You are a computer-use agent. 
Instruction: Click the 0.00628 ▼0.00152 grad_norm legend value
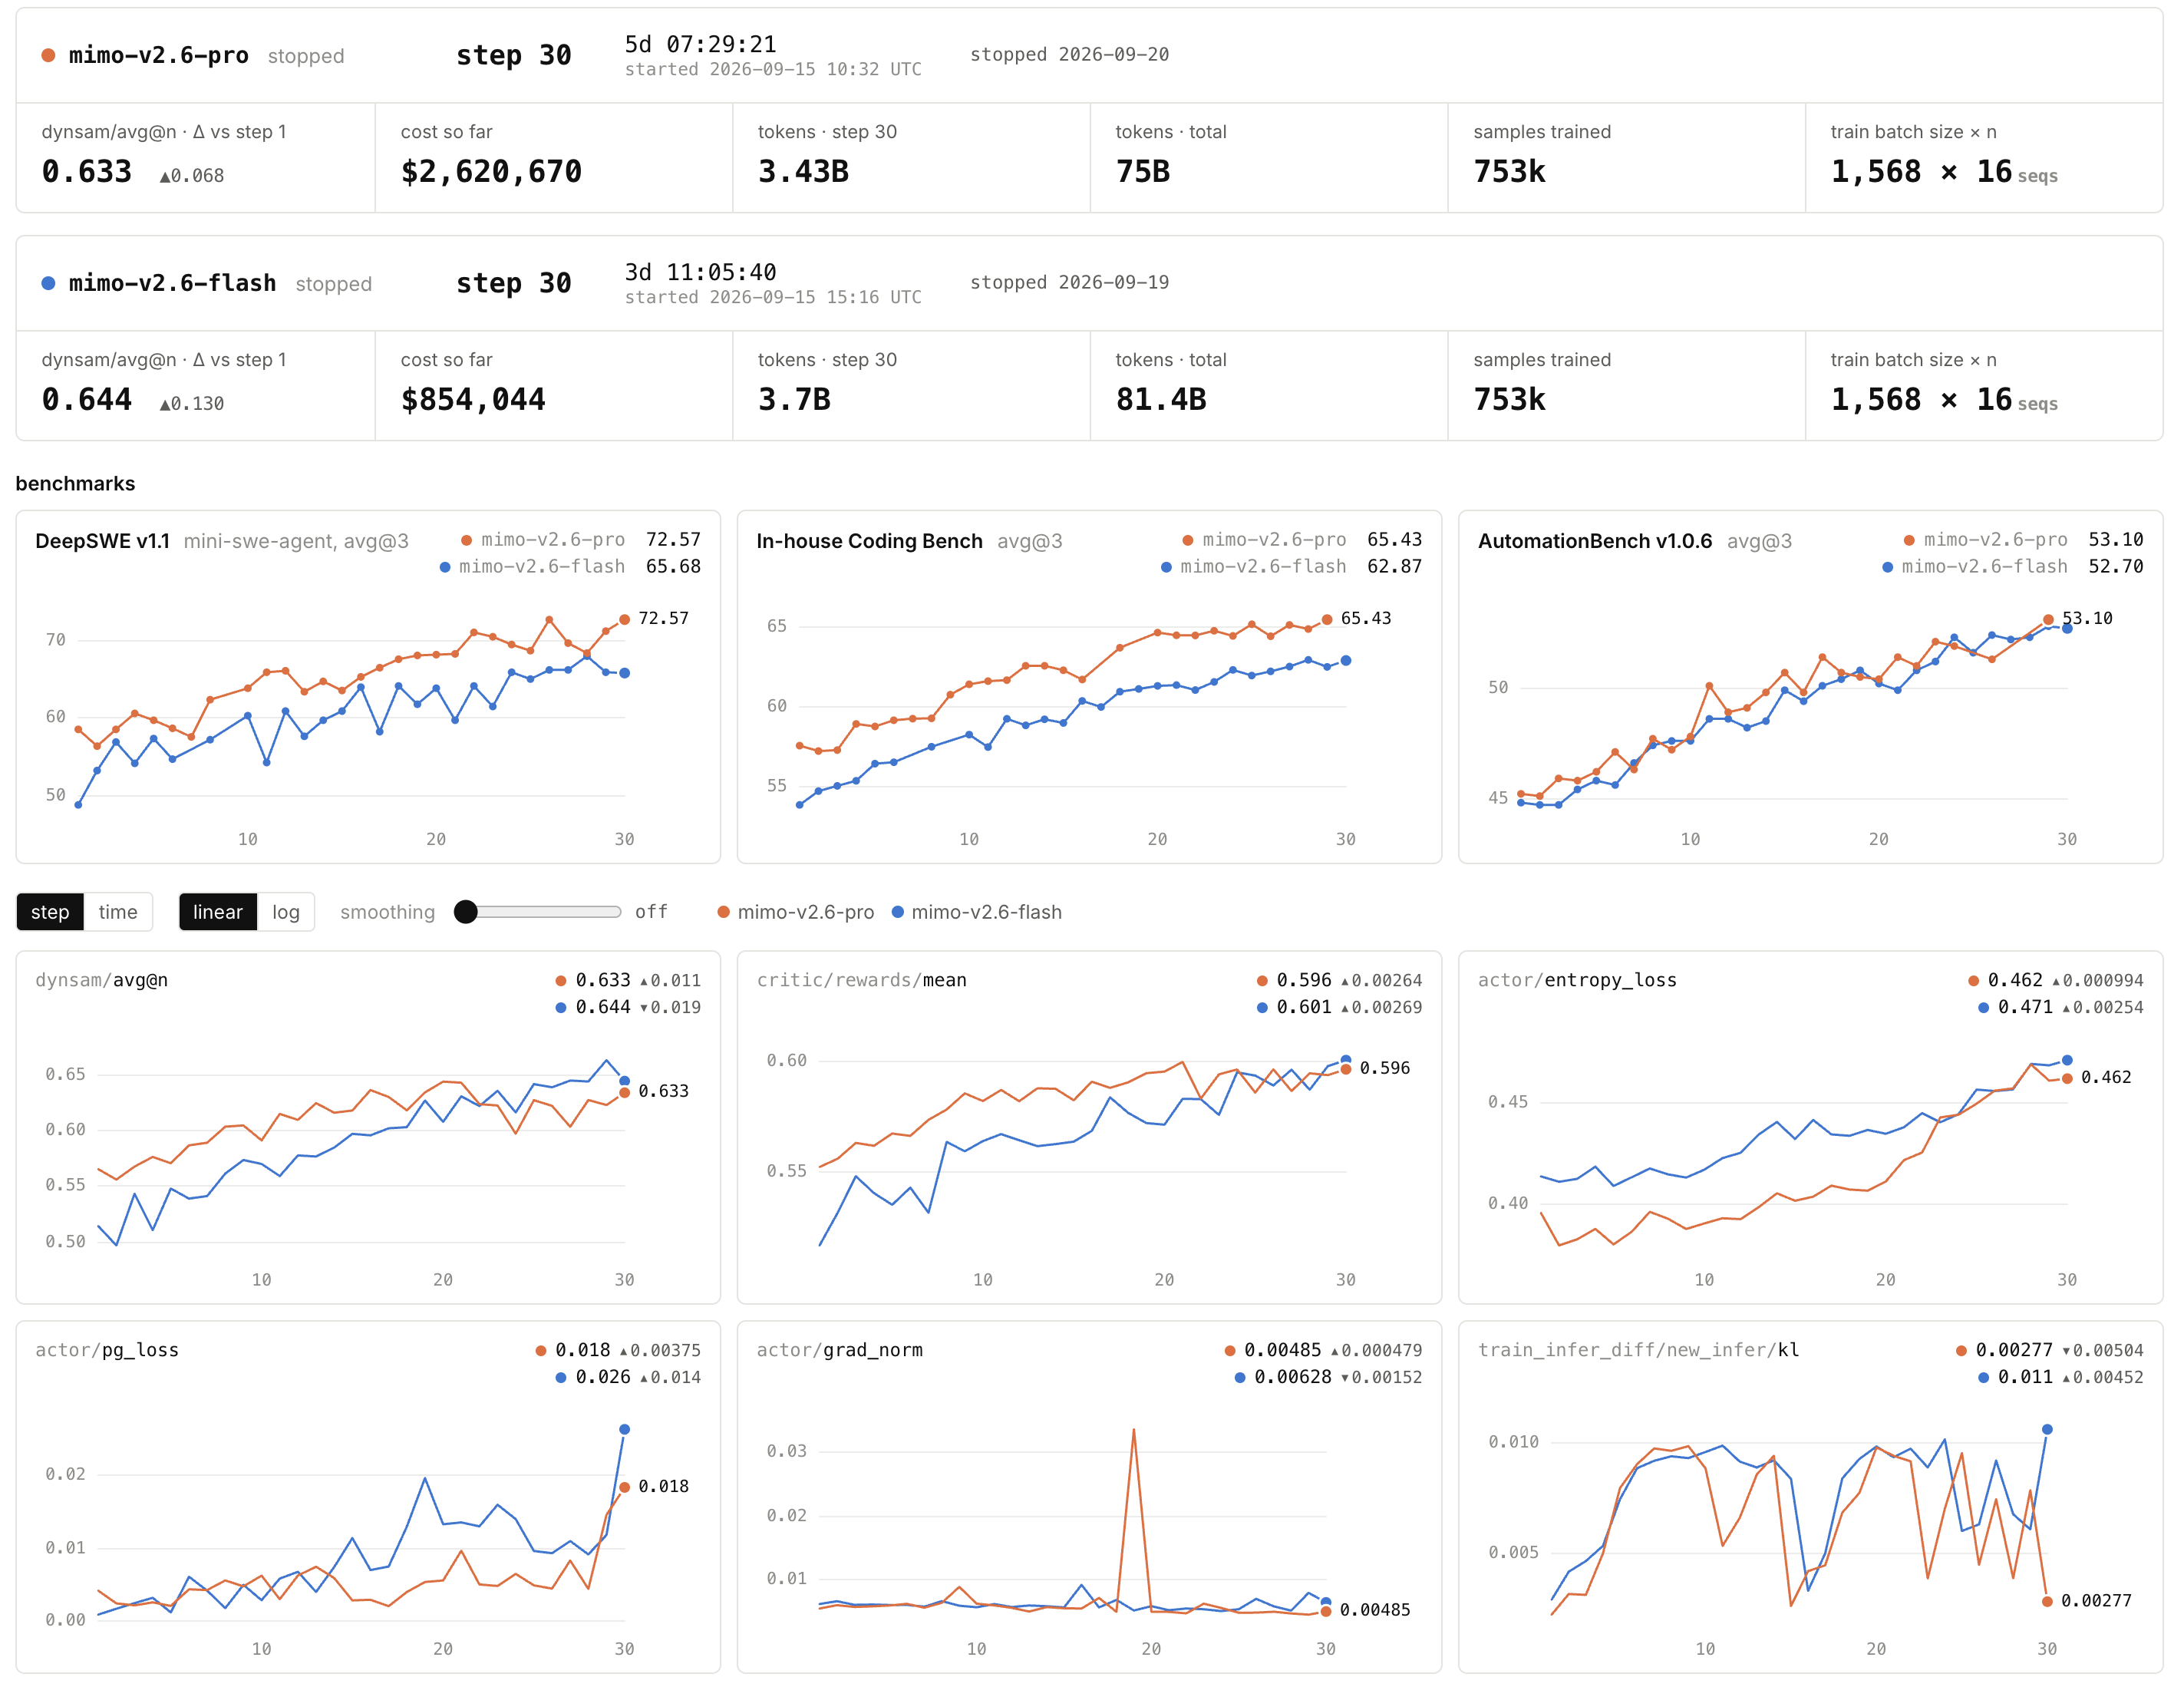pos(1328,1377)
